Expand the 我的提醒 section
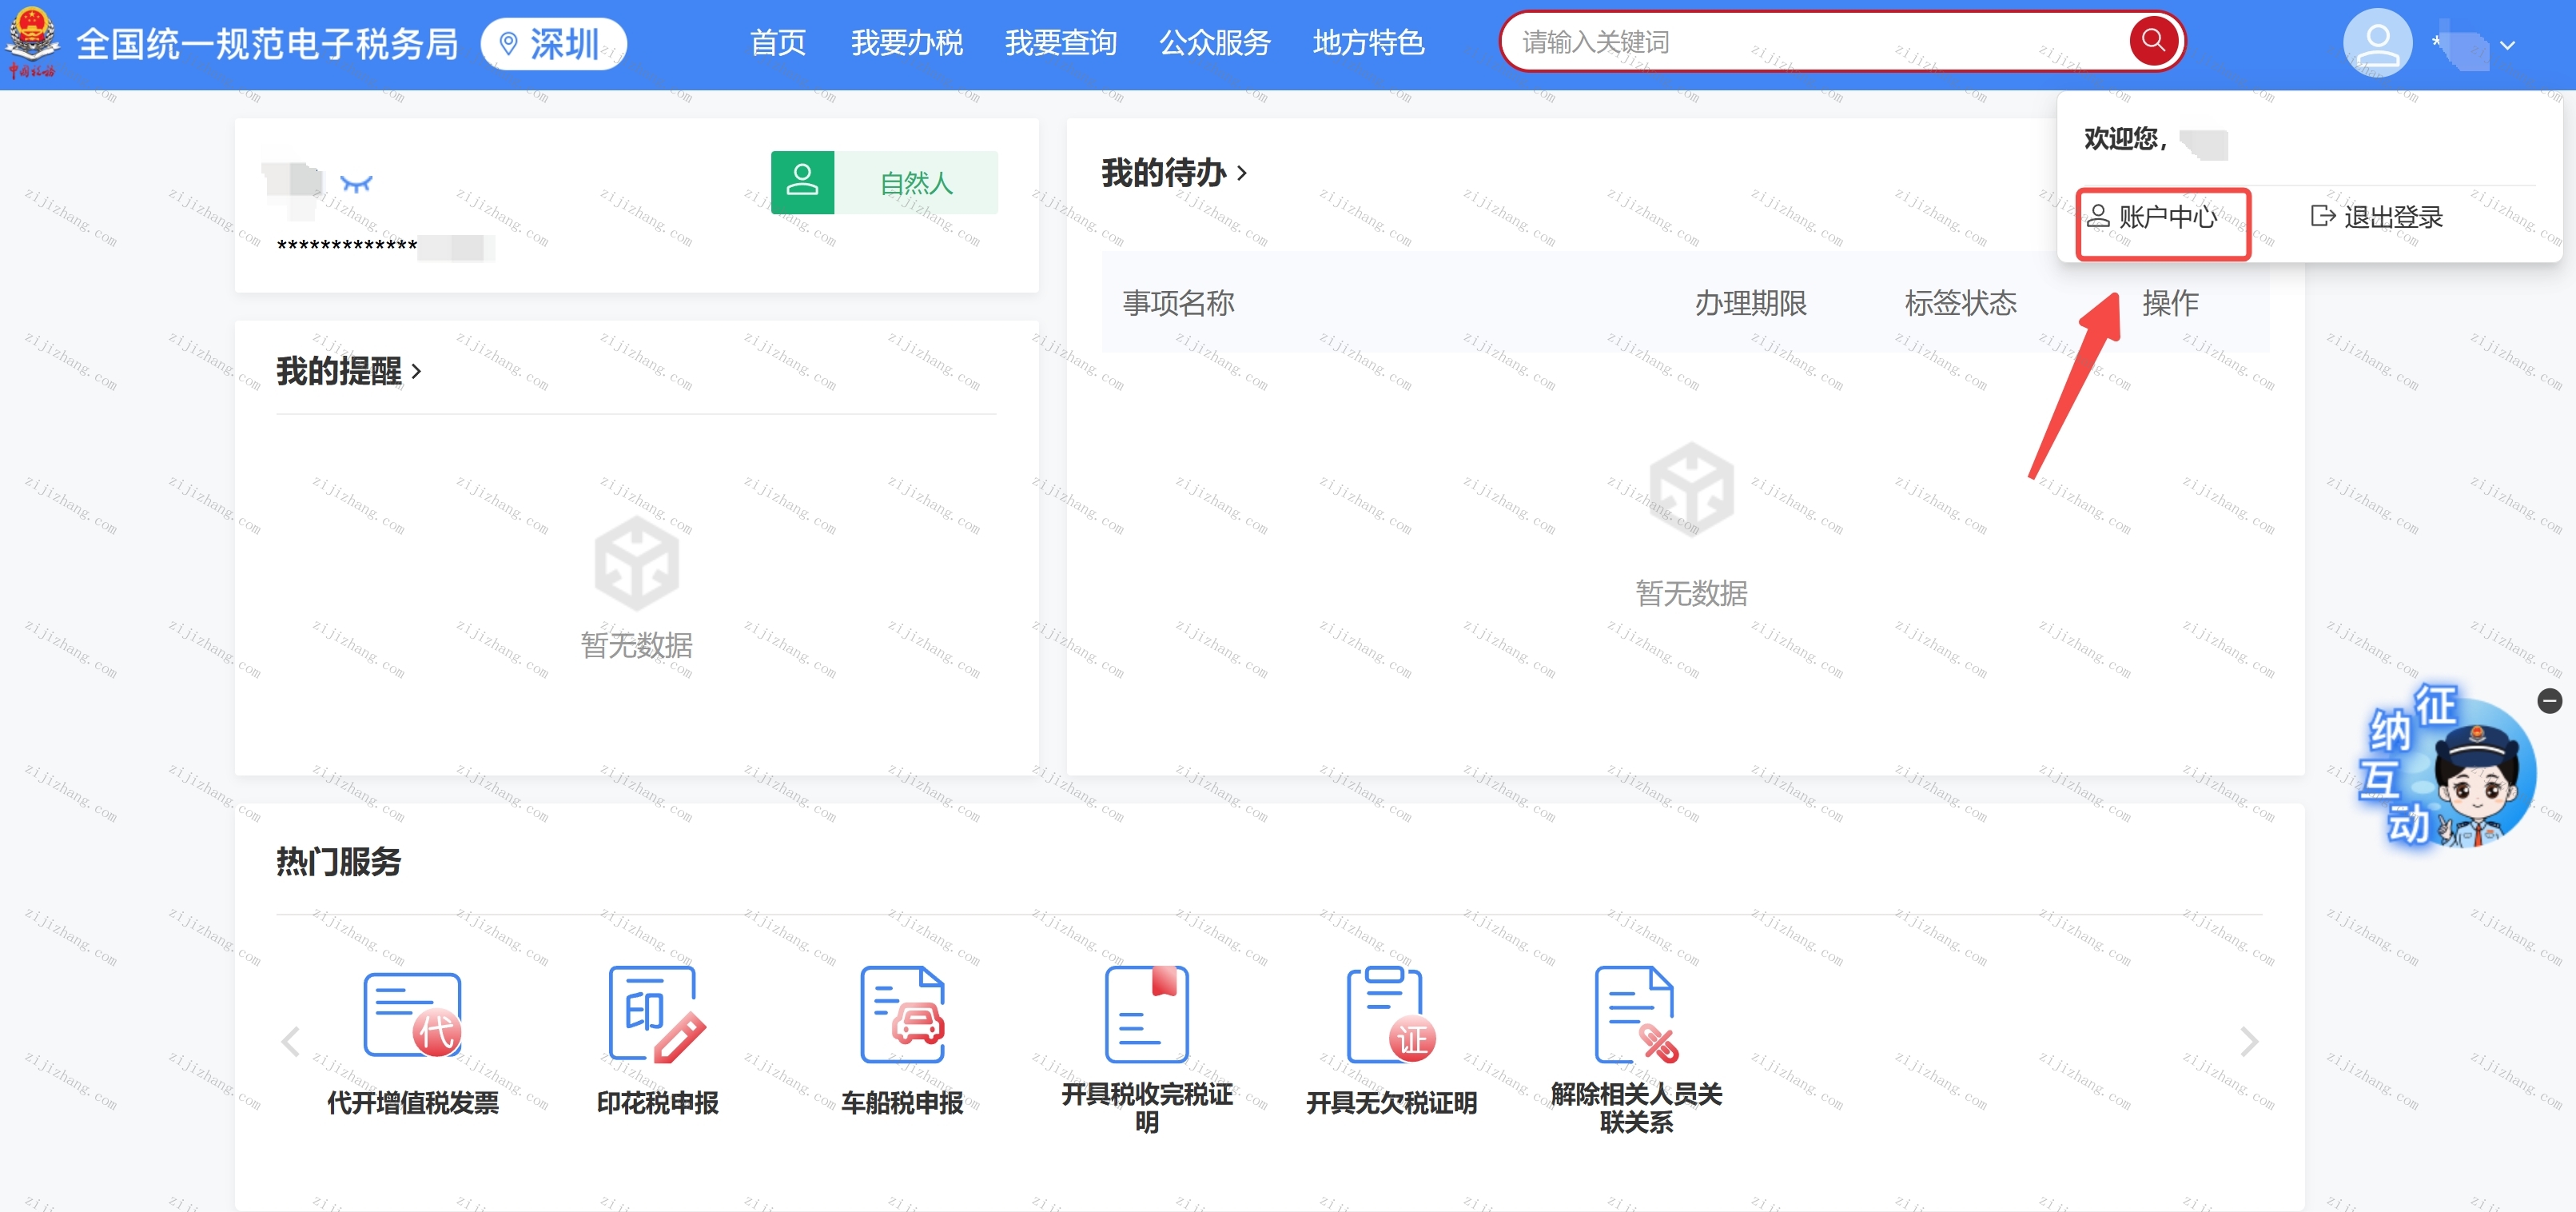 click(348, 371)
